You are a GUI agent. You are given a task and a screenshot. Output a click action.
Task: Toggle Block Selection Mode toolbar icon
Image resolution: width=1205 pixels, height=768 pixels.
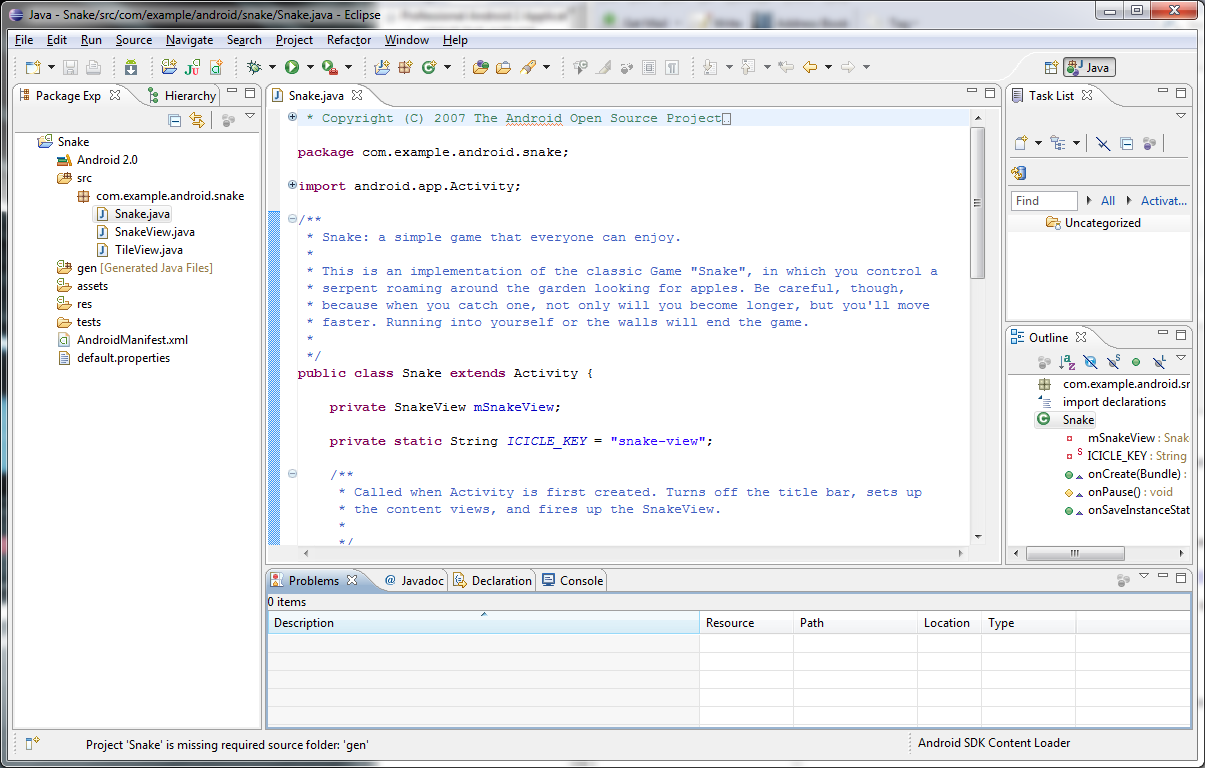click(648, 67)
